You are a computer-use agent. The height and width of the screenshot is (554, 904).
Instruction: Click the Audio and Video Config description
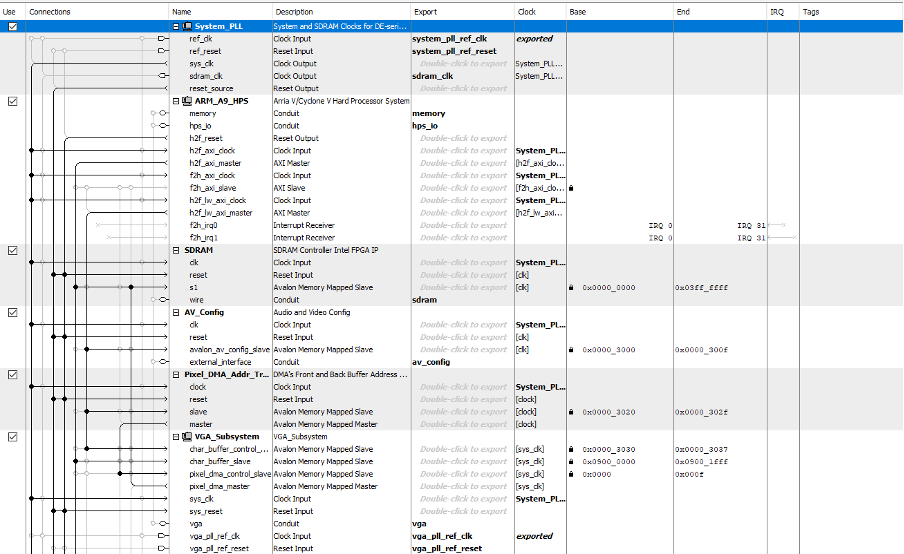312,312
